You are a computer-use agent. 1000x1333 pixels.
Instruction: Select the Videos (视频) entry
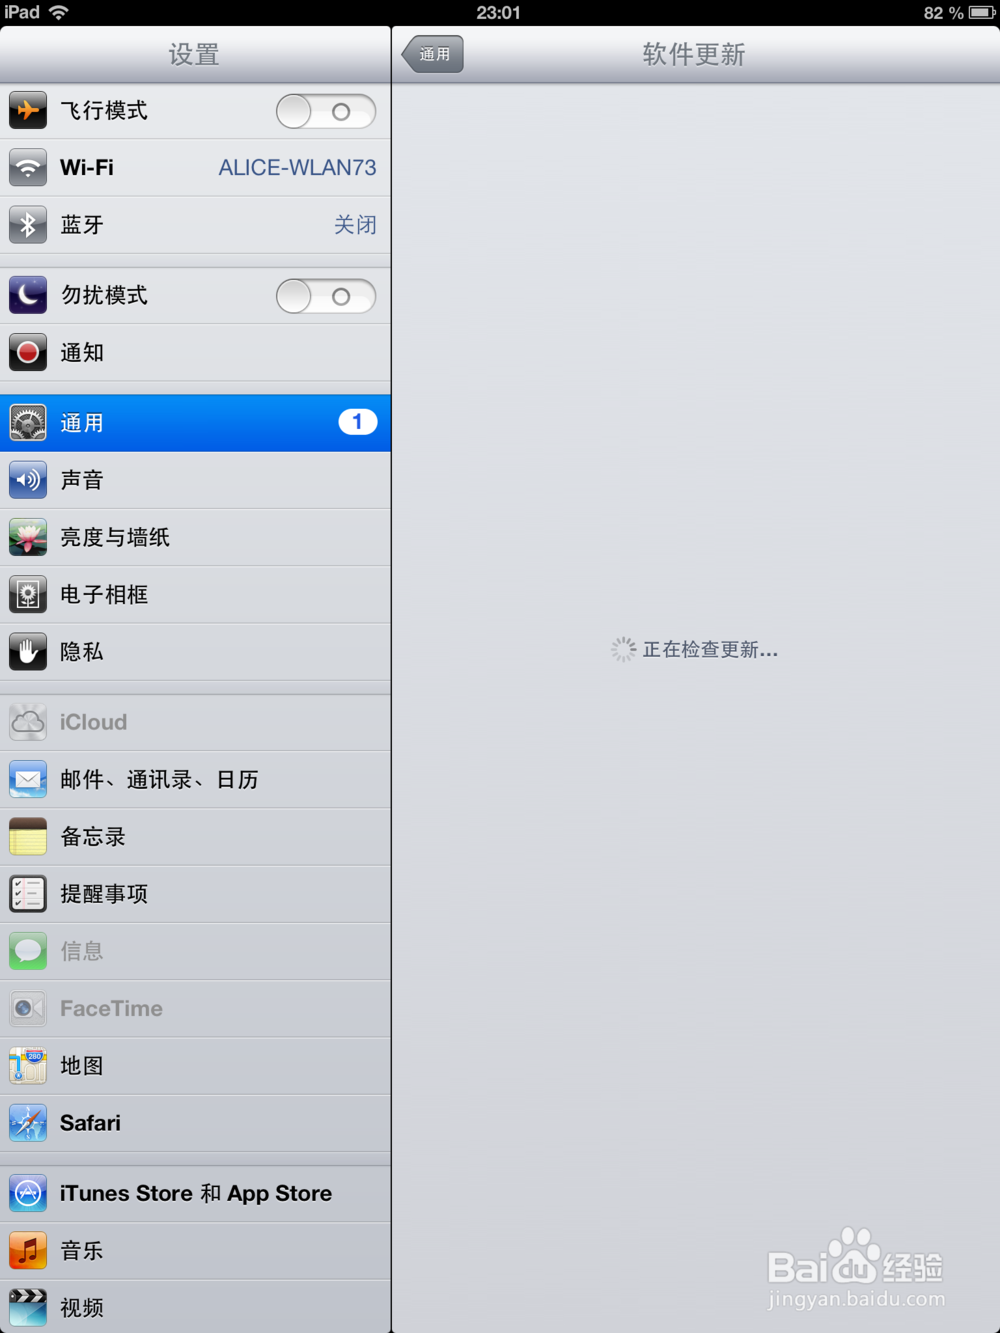(x=83, y=1307)
